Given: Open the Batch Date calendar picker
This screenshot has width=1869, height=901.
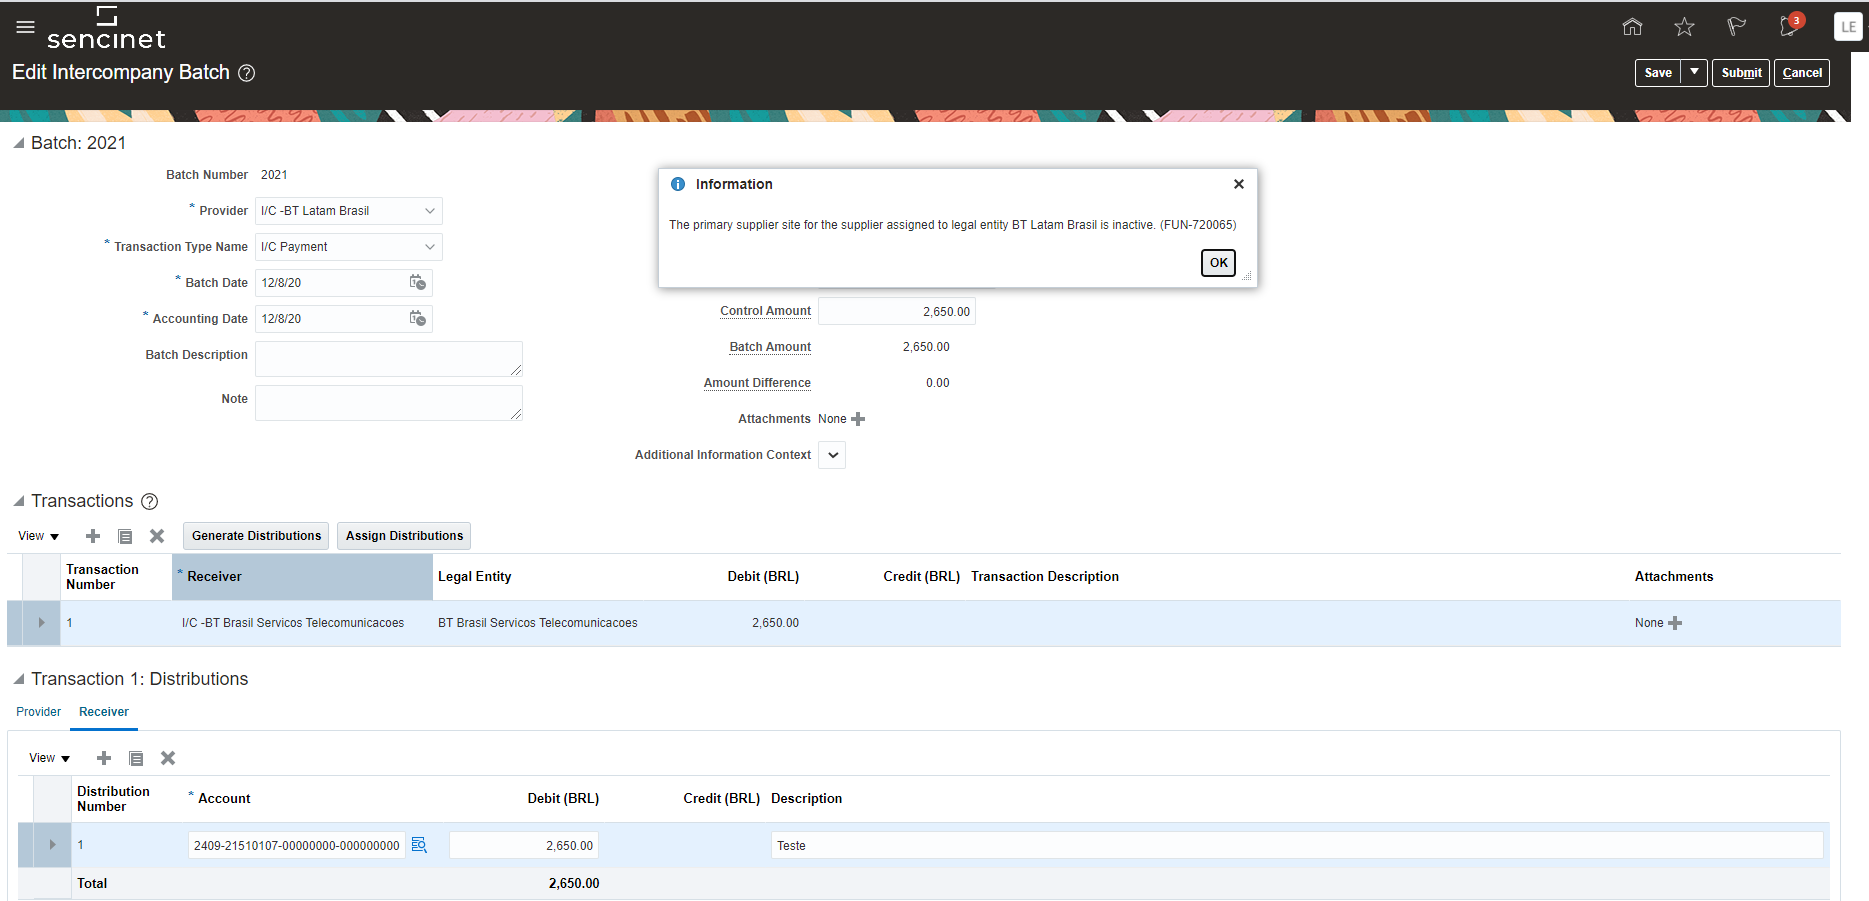Looking at the screenshot, I should pos(418,283).
